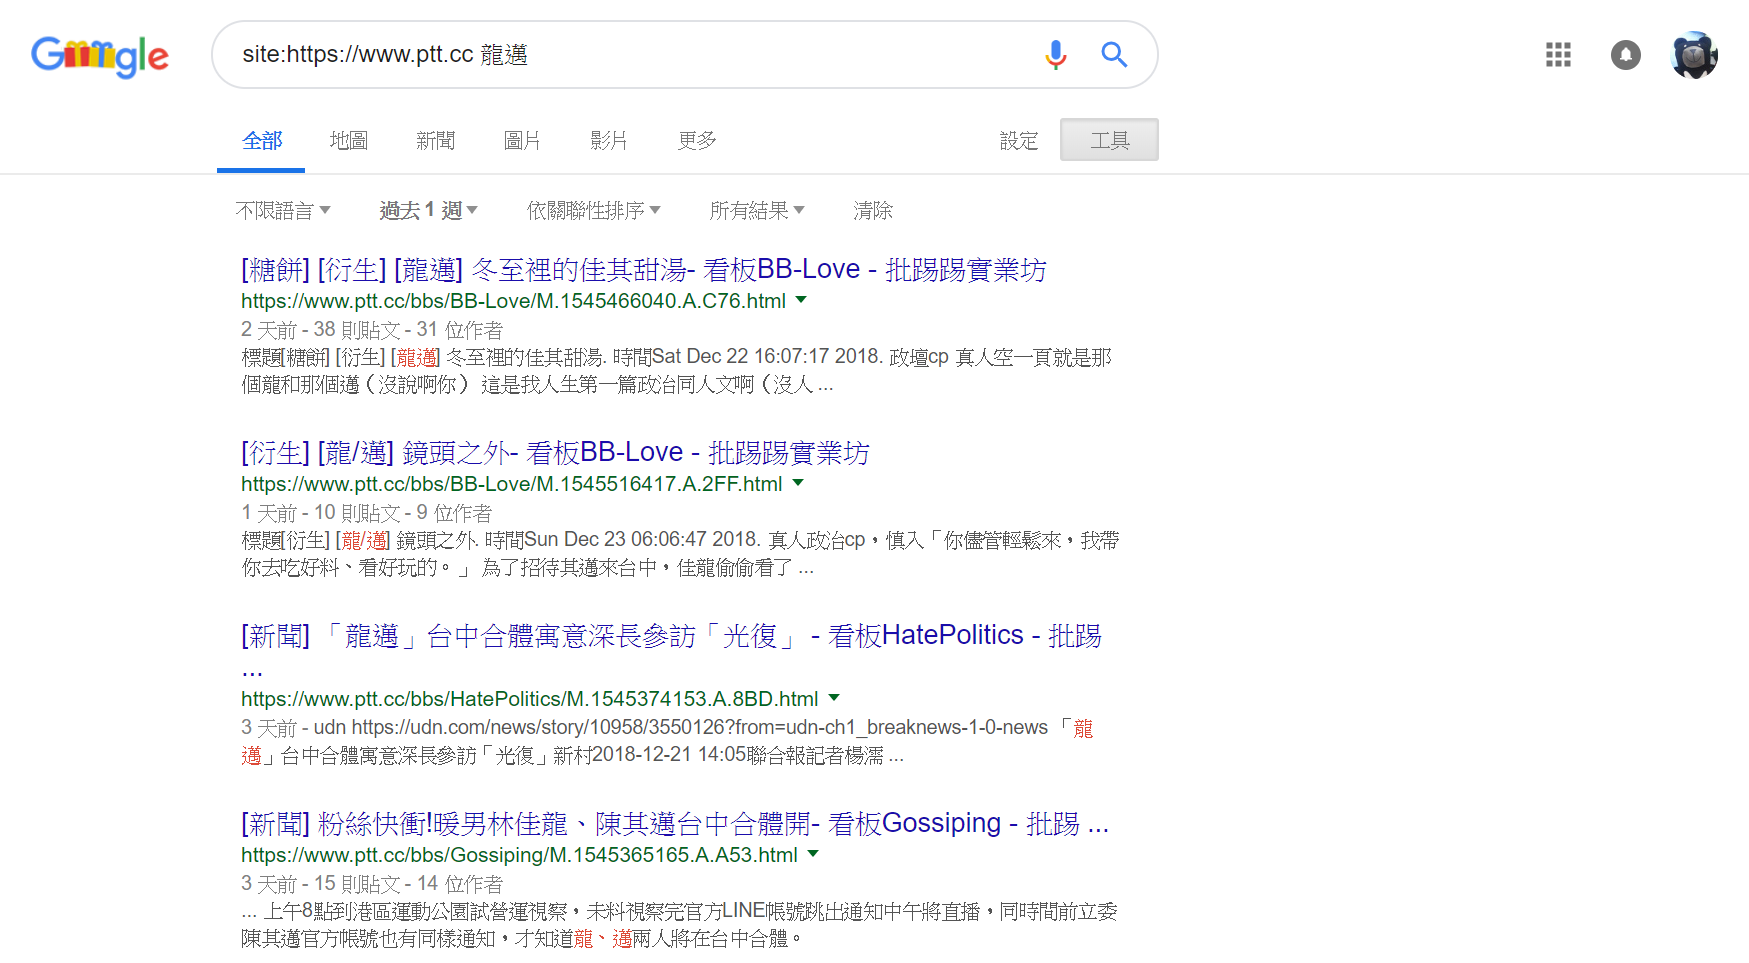The width and height of the screenshot is (1749, 963).
Task: Click the URL text ending in M.1545516417.A.2FF.html
Action: pyautogui.click(x=512, y=484)
